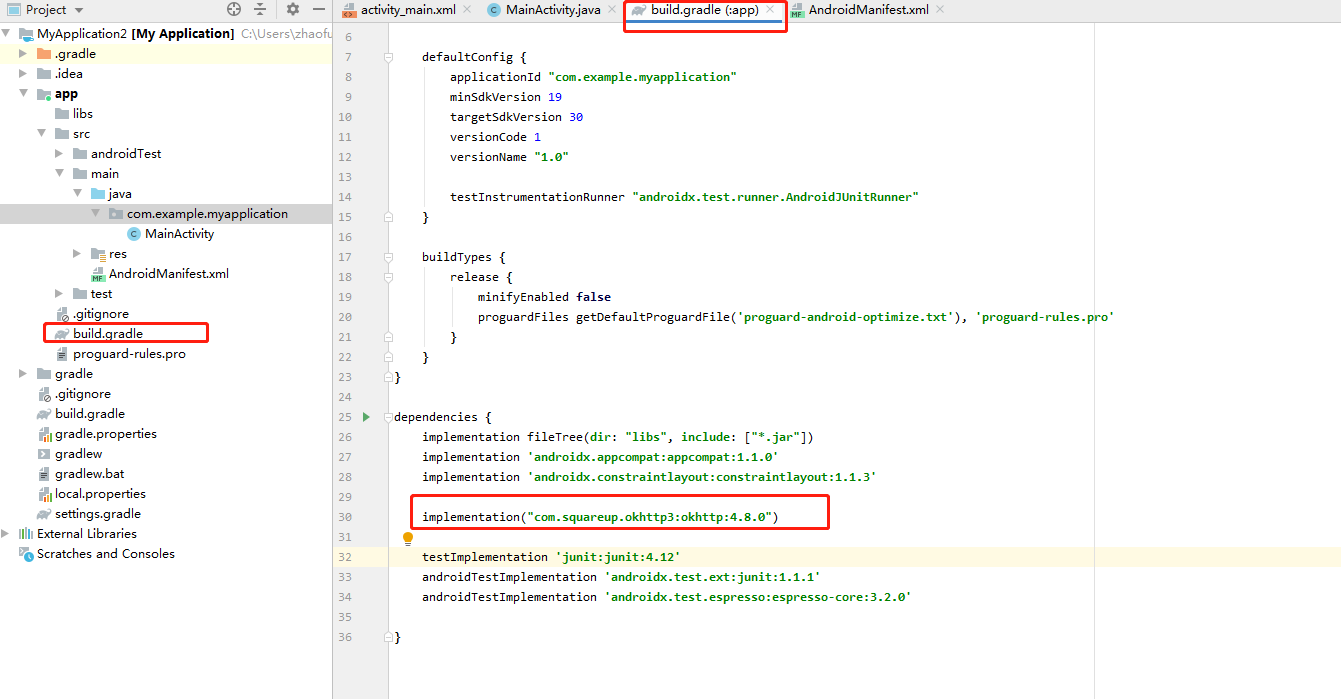Expand the top-level gradle folder arrow

click(24, 374)
